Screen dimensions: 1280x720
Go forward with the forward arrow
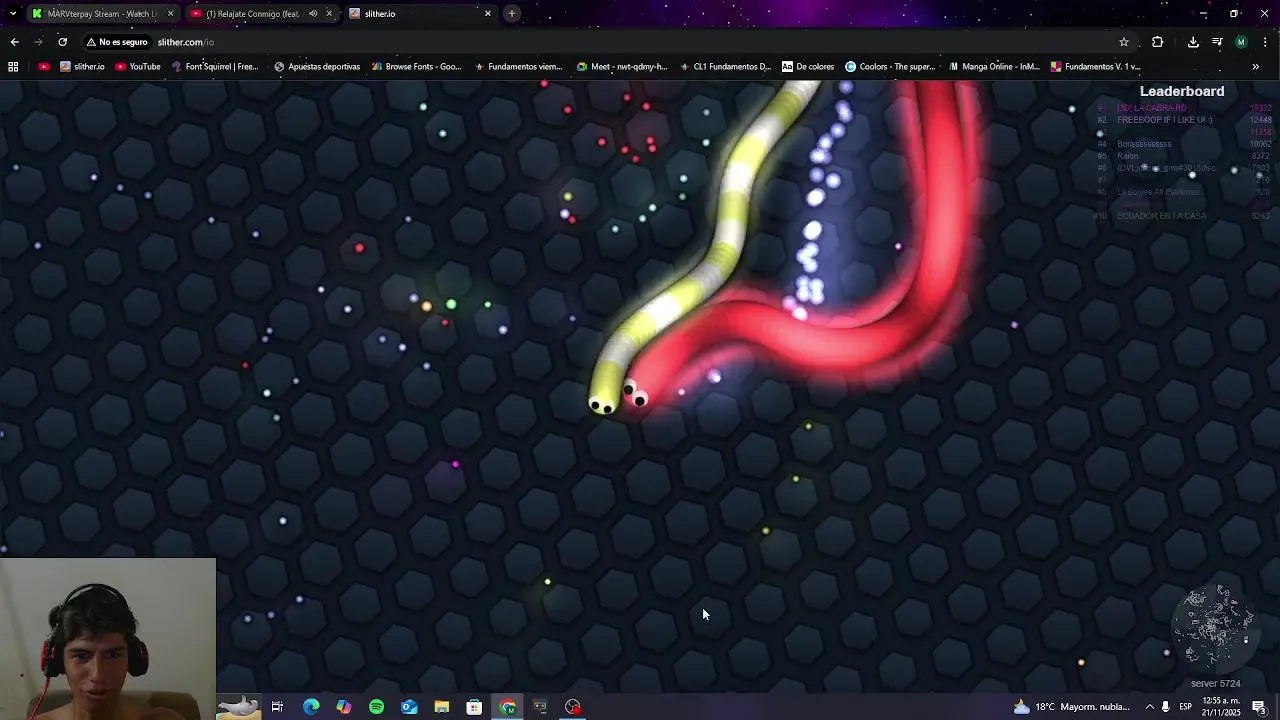[x=38, y=42]
